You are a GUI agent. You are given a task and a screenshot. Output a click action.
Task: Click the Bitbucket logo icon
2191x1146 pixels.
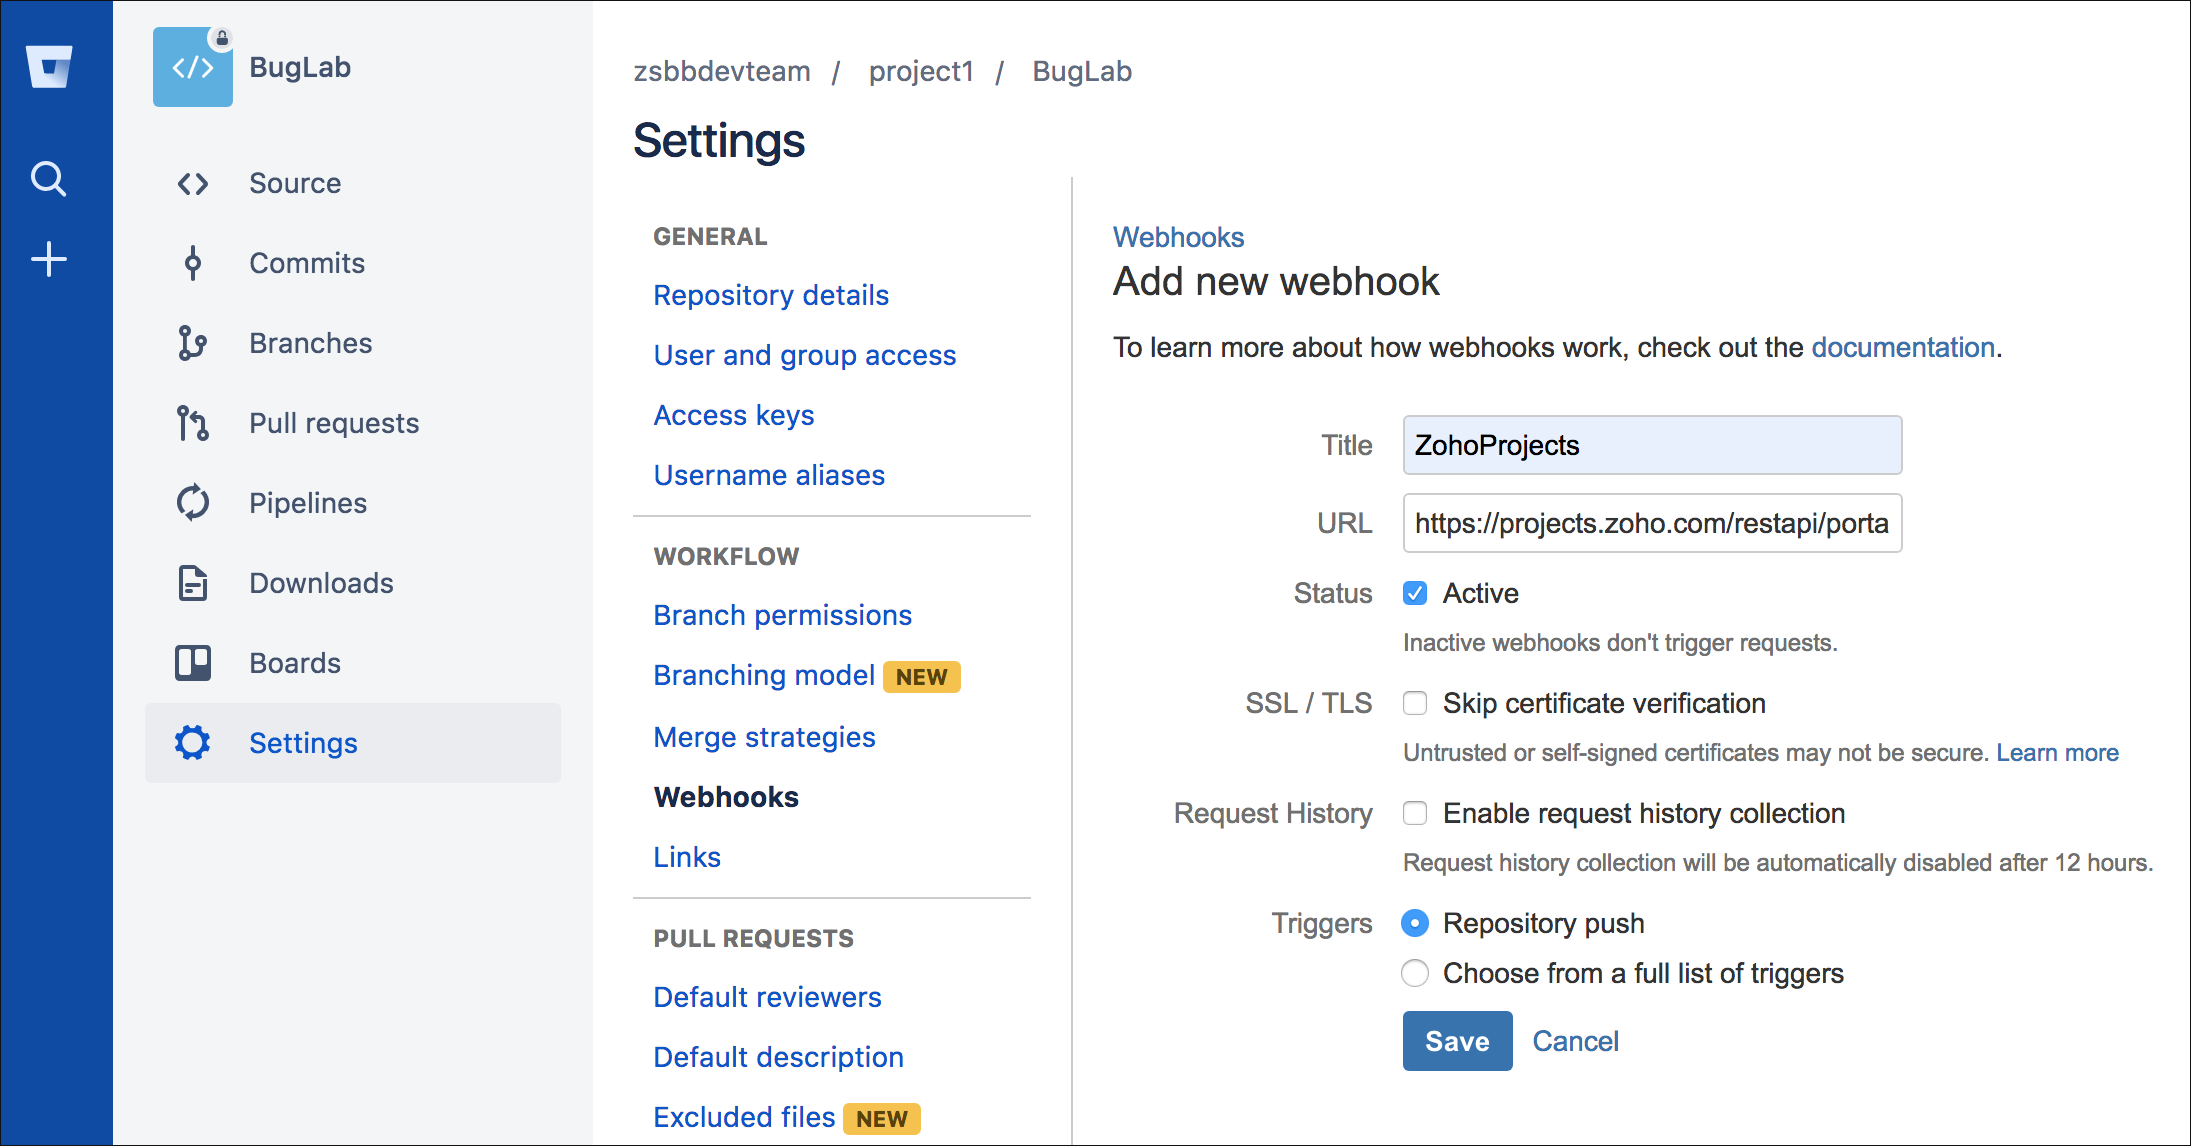[49, 67]
